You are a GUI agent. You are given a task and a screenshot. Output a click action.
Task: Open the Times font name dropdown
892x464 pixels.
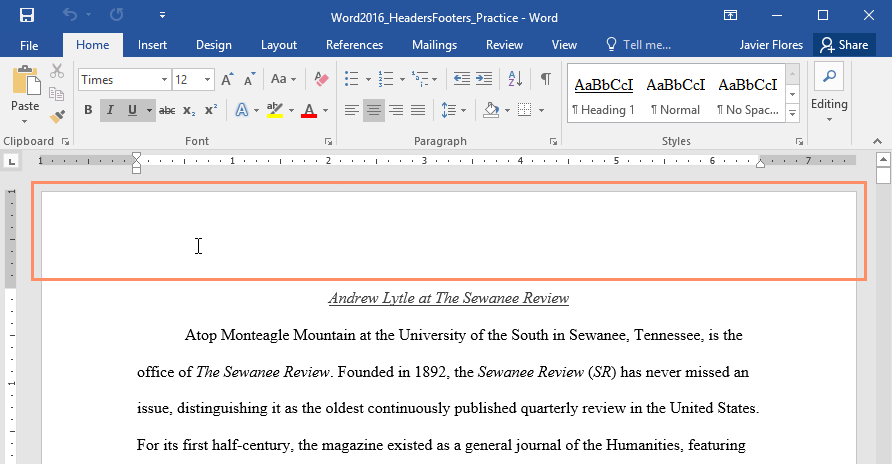click(x=163, y=79)
